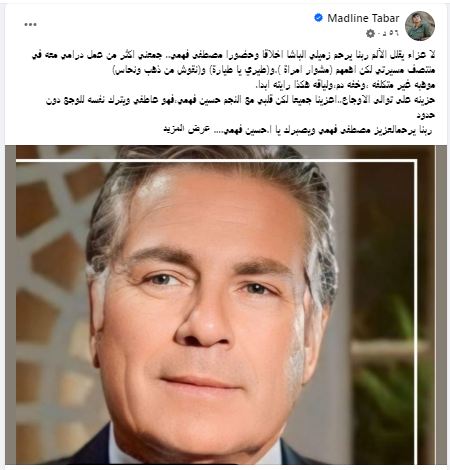Click the gear audience icon beside the timestamp
Viewport: 450px width, 470px height.
tap(370, 33)
